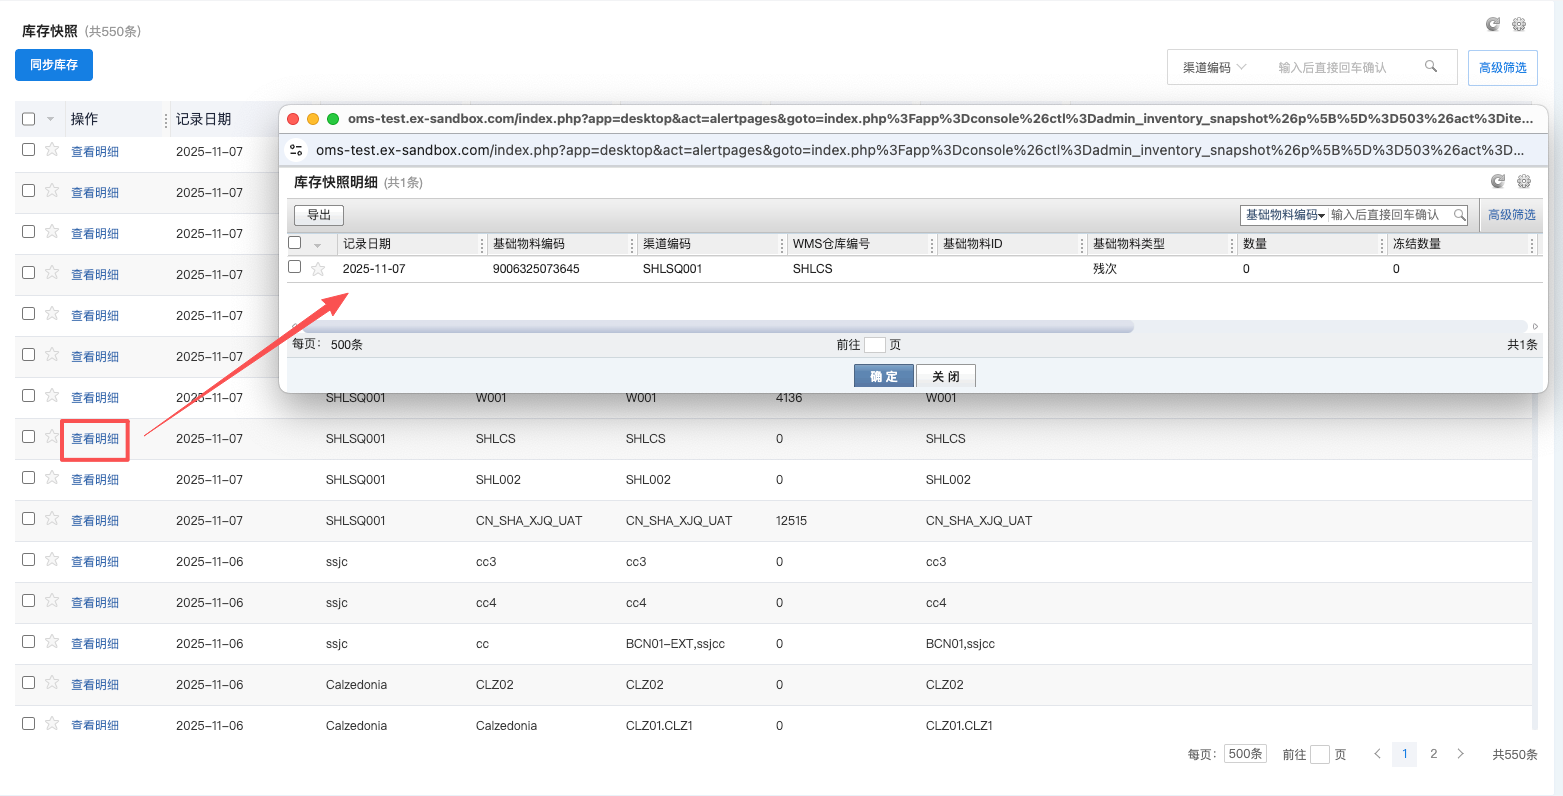Viewport: 1563px width, 796px height.
Task: Check the cc3 row checkbox
Action: click(x=28, y=559)
